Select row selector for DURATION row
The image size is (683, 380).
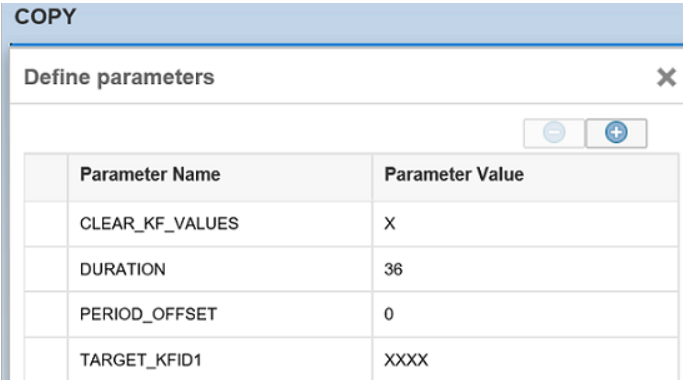pos(46,269)
